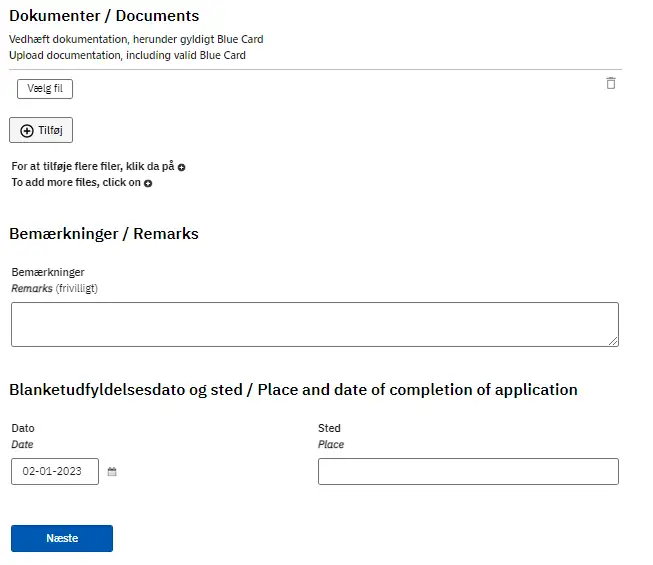
Task: Click into the Sted / Place input field
Action: (468, 471)
